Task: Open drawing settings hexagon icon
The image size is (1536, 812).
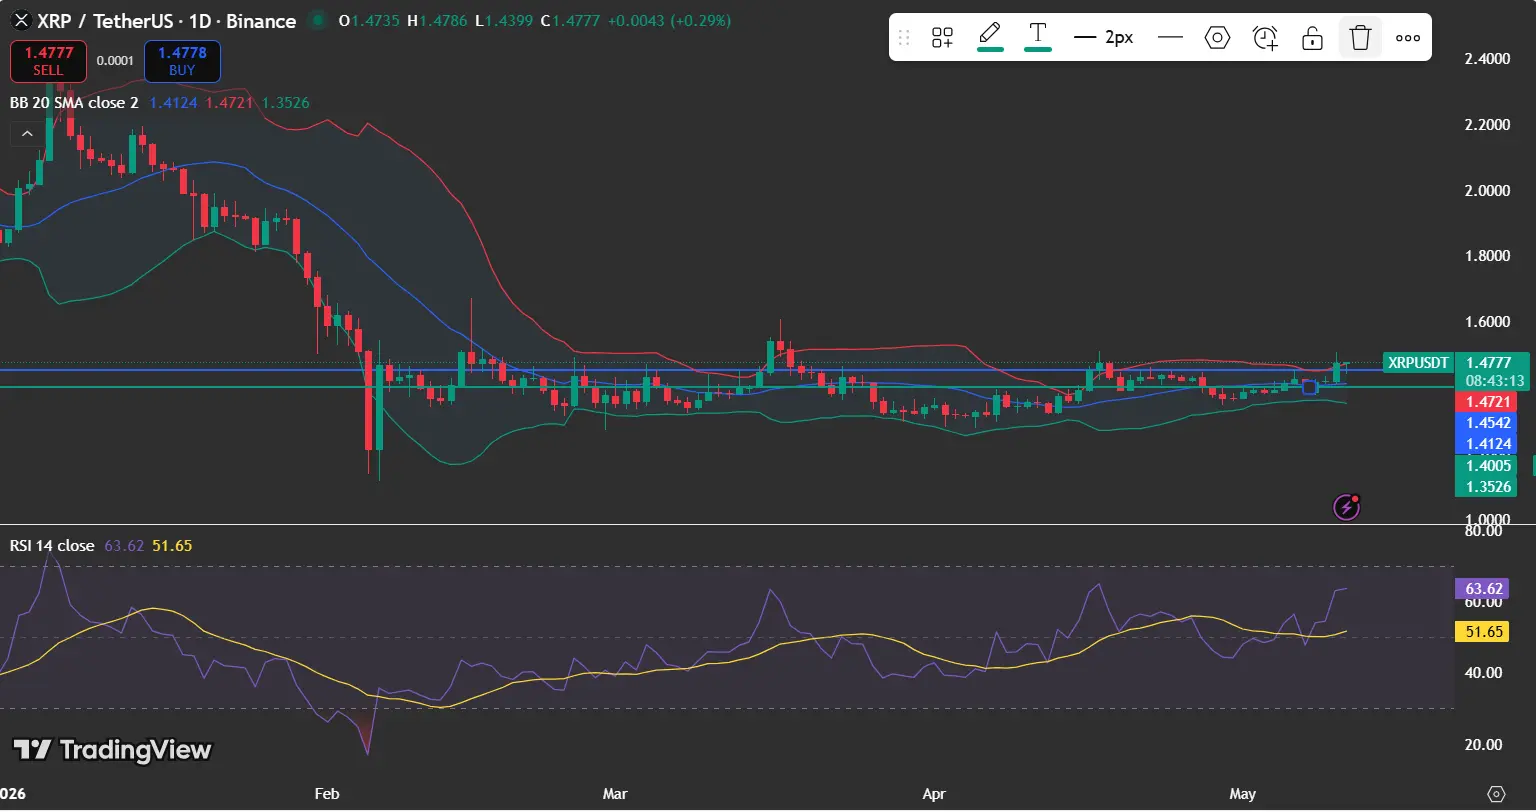Action: point(1217,38)
